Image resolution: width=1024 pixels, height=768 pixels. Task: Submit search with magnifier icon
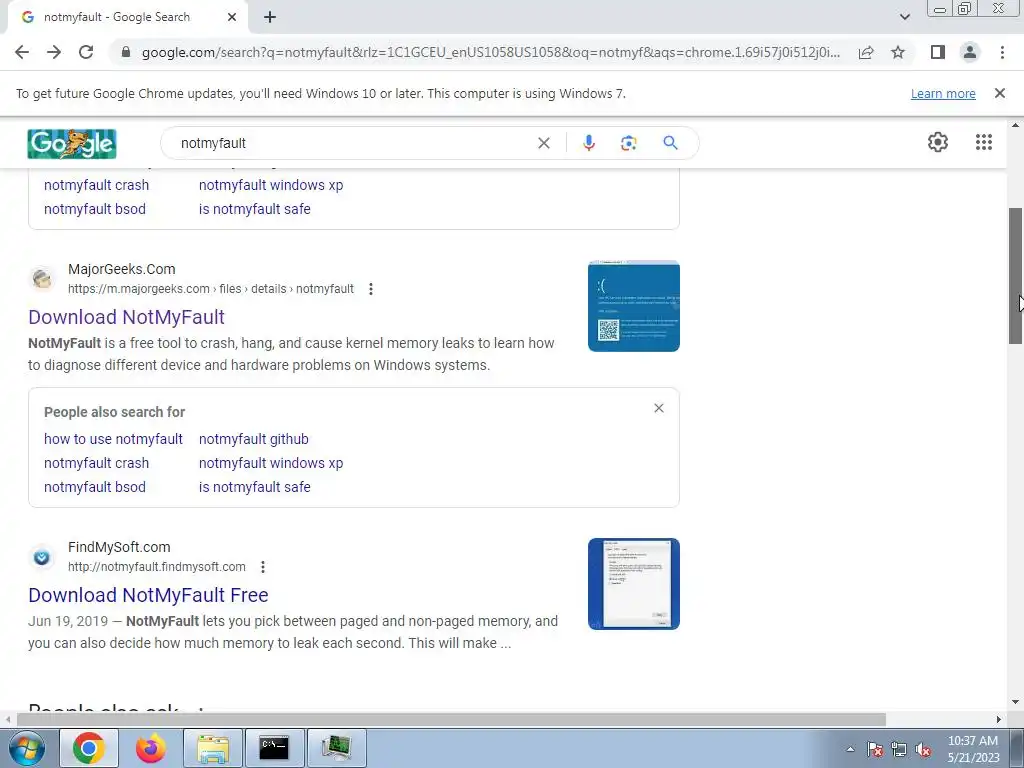[670, 143]
